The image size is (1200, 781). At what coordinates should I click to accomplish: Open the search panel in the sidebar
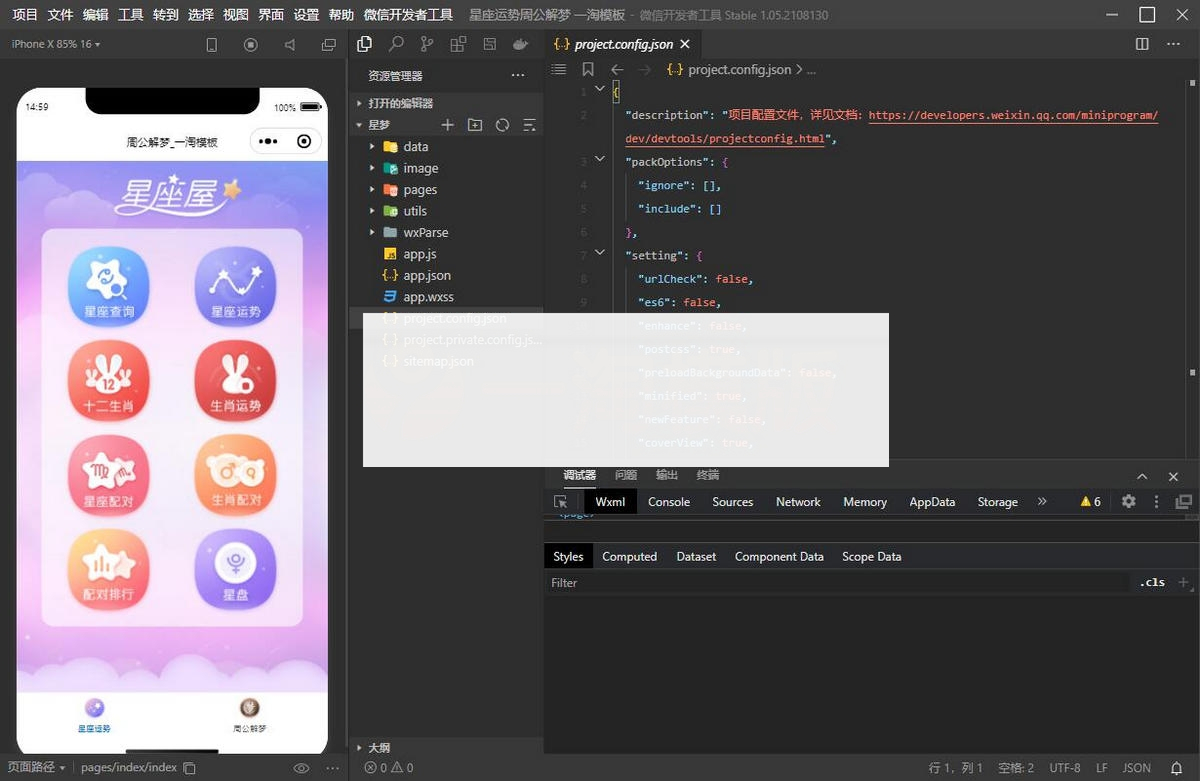(x=396, y=44)
